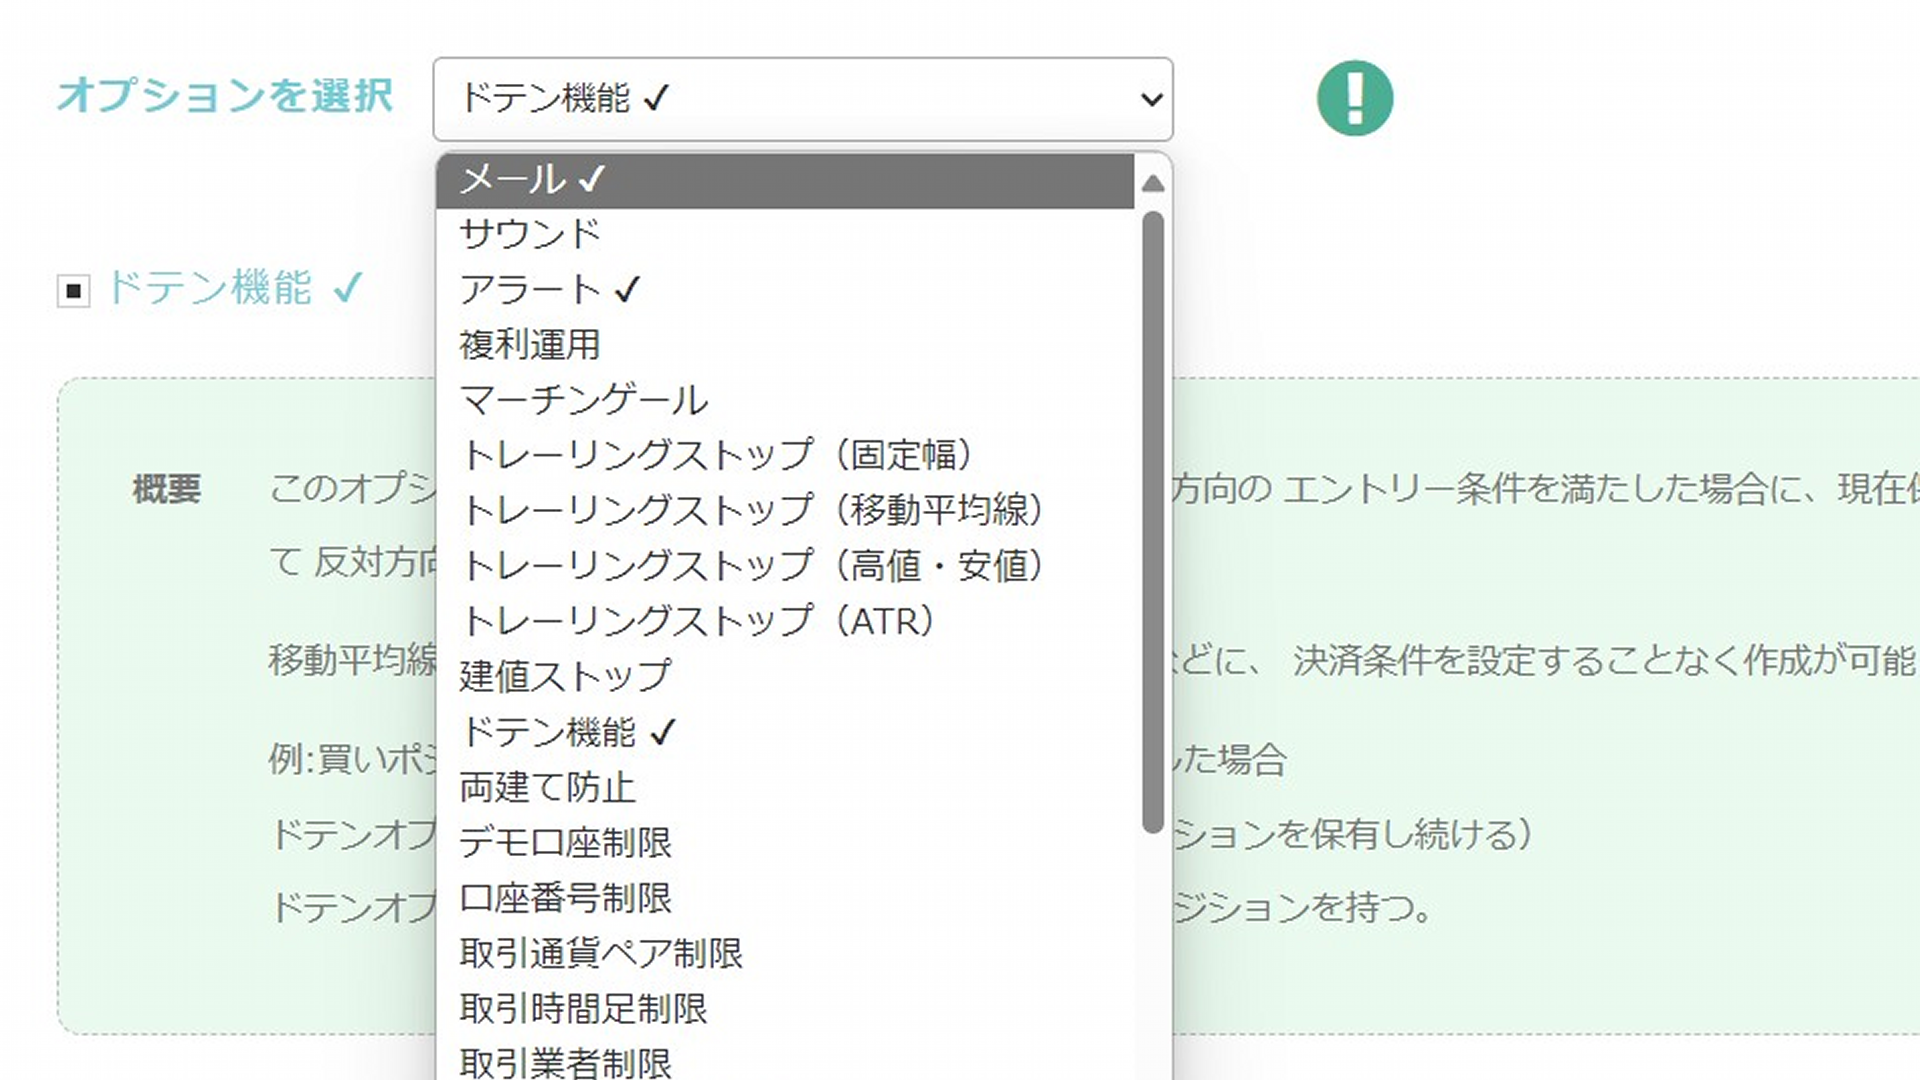The image size is (1920, 1080).
Task: Select デモ口座制限 option
Action: pos(785,842)
